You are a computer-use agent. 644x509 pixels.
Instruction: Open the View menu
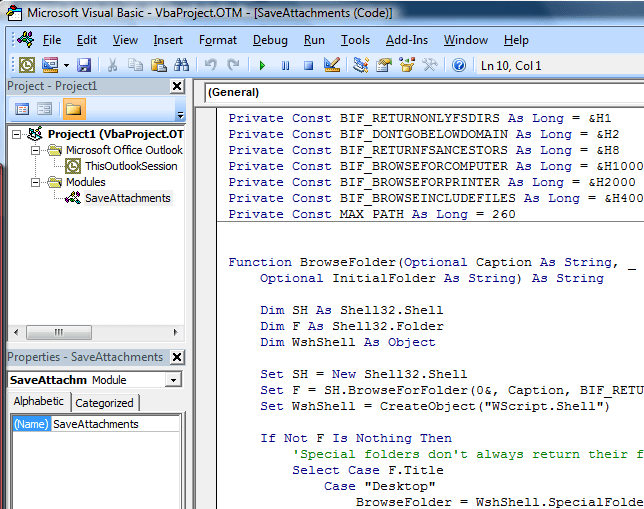(125, 40)
